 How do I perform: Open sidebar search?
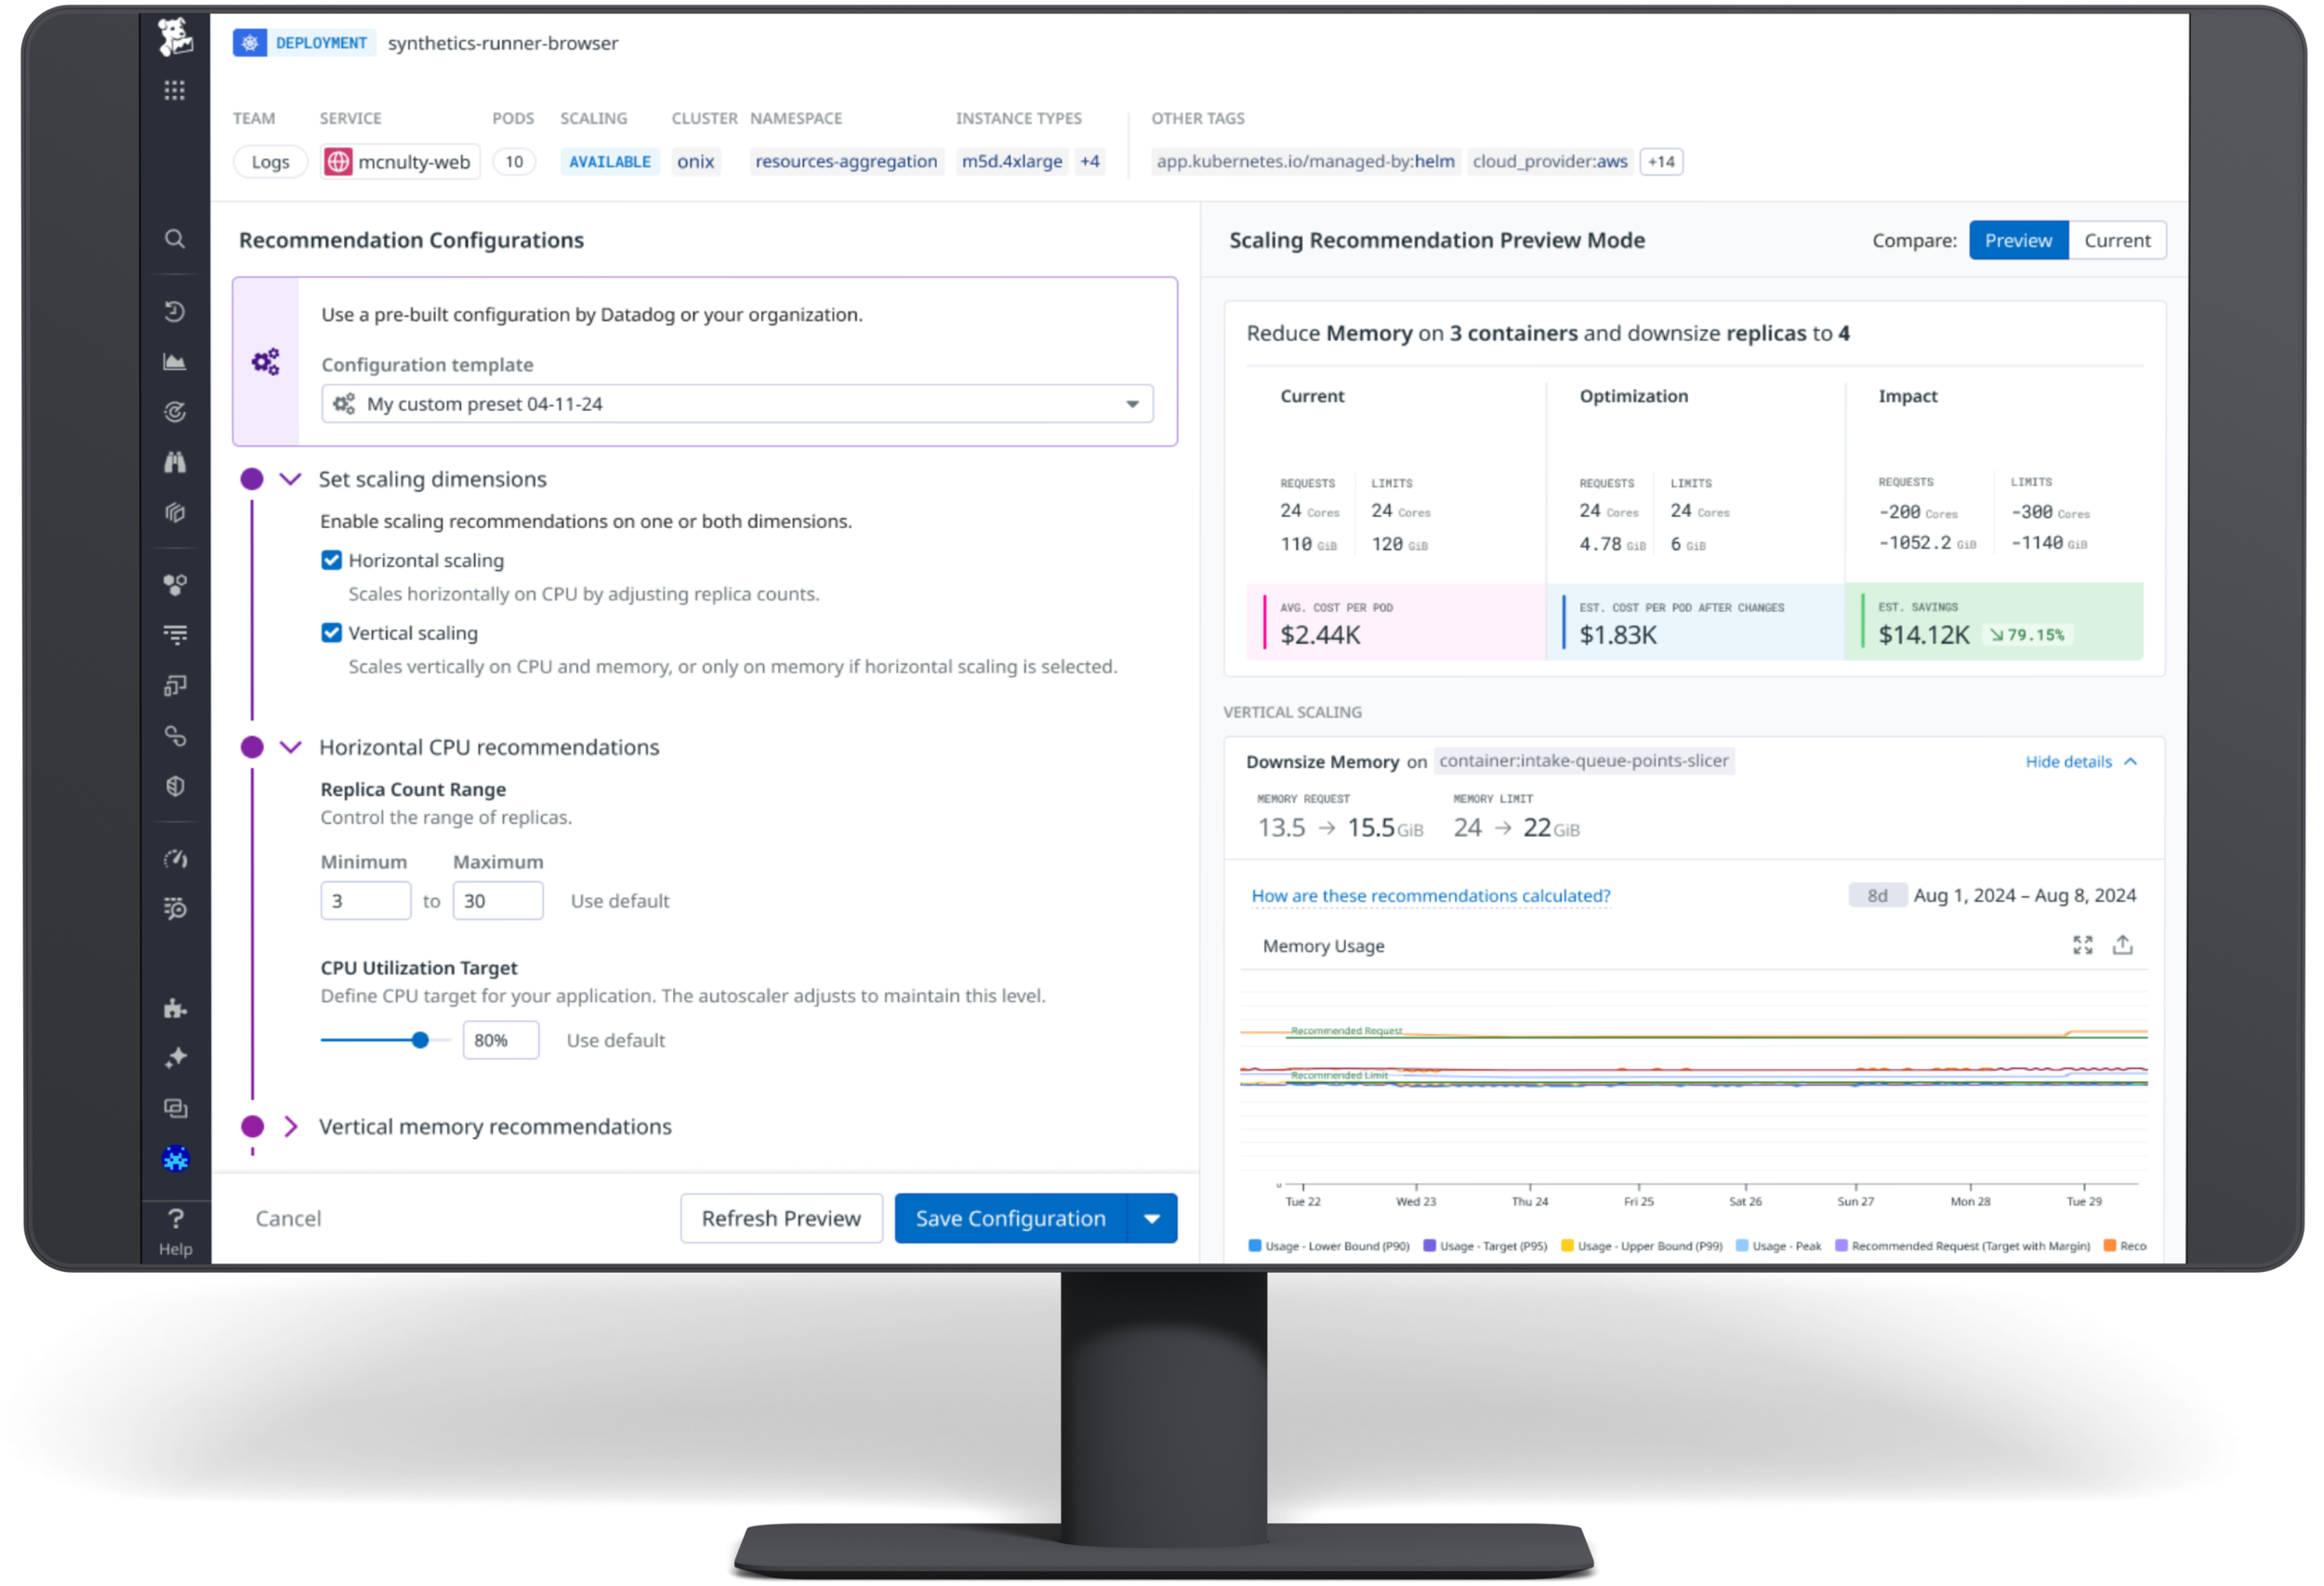click(x=174, y=238)
